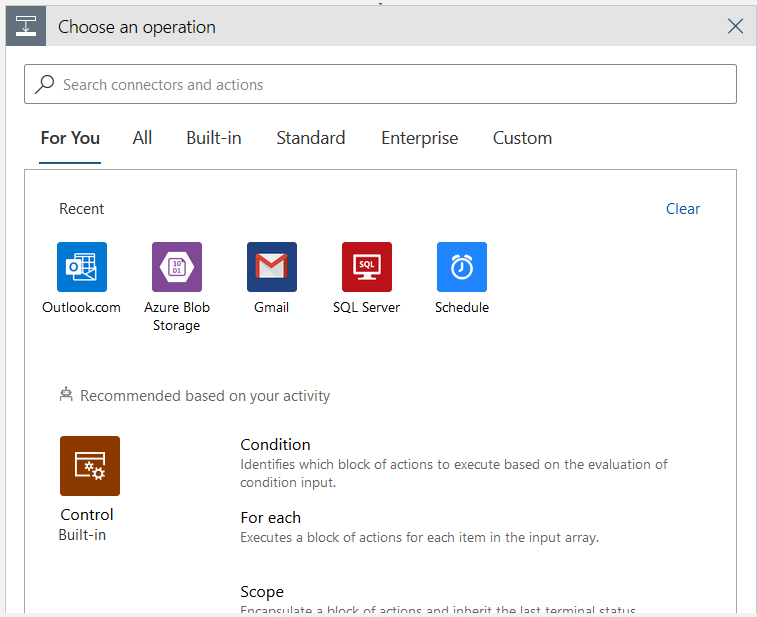Clear the recent connectors list
This screenshot has height=617, width=757.
pos(683,209)
